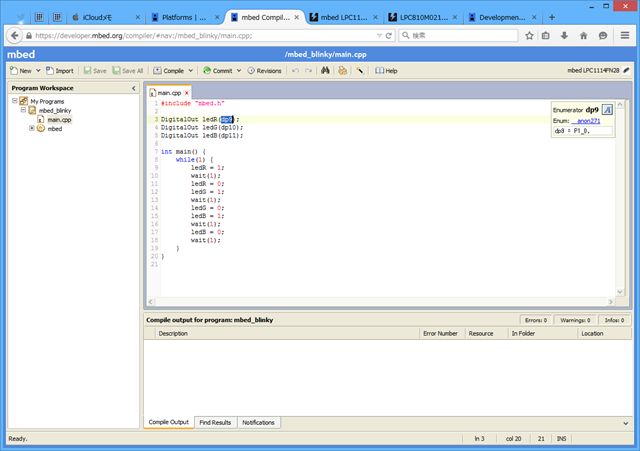Switch to the Find Results tab
This screenshot has height=451, width=640.
coord(214,423)
